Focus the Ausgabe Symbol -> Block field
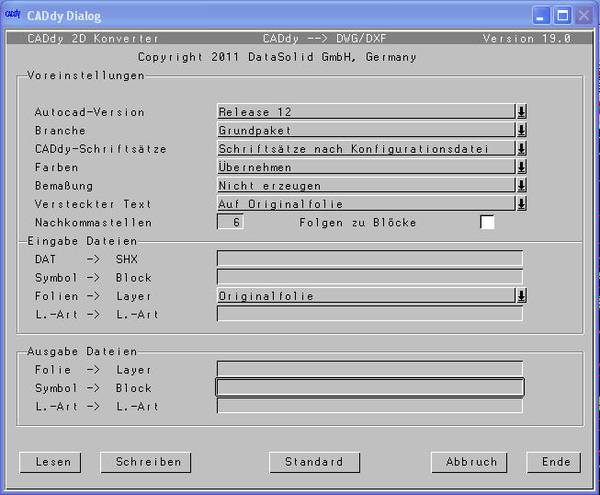600x495 pixels. (369, 388)
